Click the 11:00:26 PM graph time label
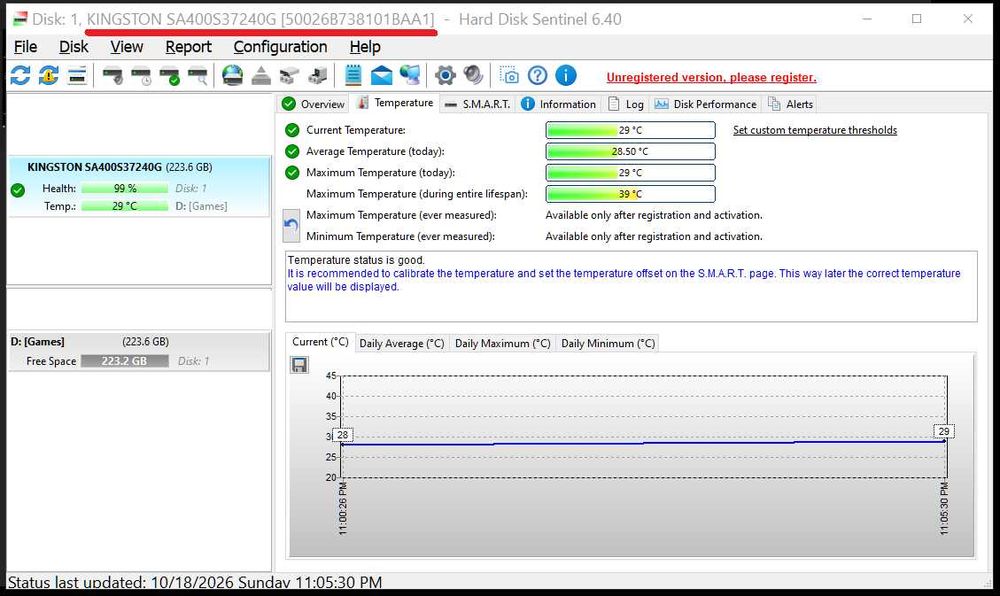The width and height of the screenshot is (1000, 596). (x=342, y=508)
